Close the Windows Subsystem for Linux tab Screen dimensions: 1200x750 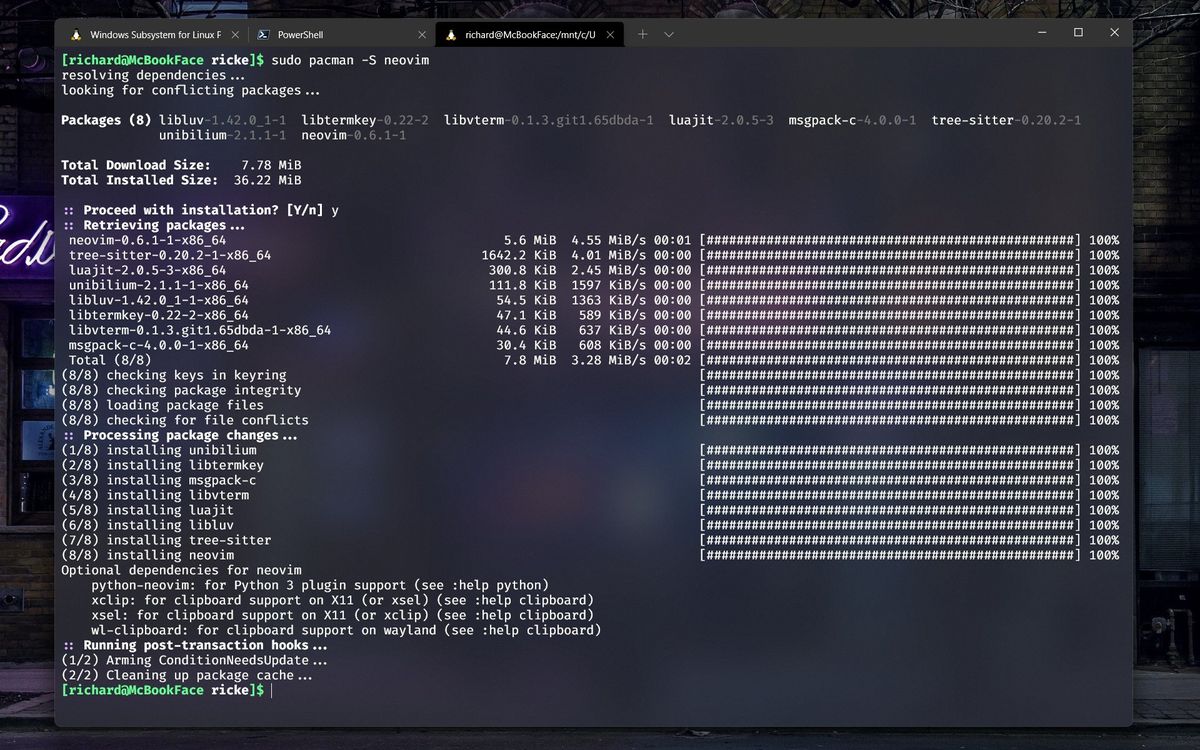point(235,32)
